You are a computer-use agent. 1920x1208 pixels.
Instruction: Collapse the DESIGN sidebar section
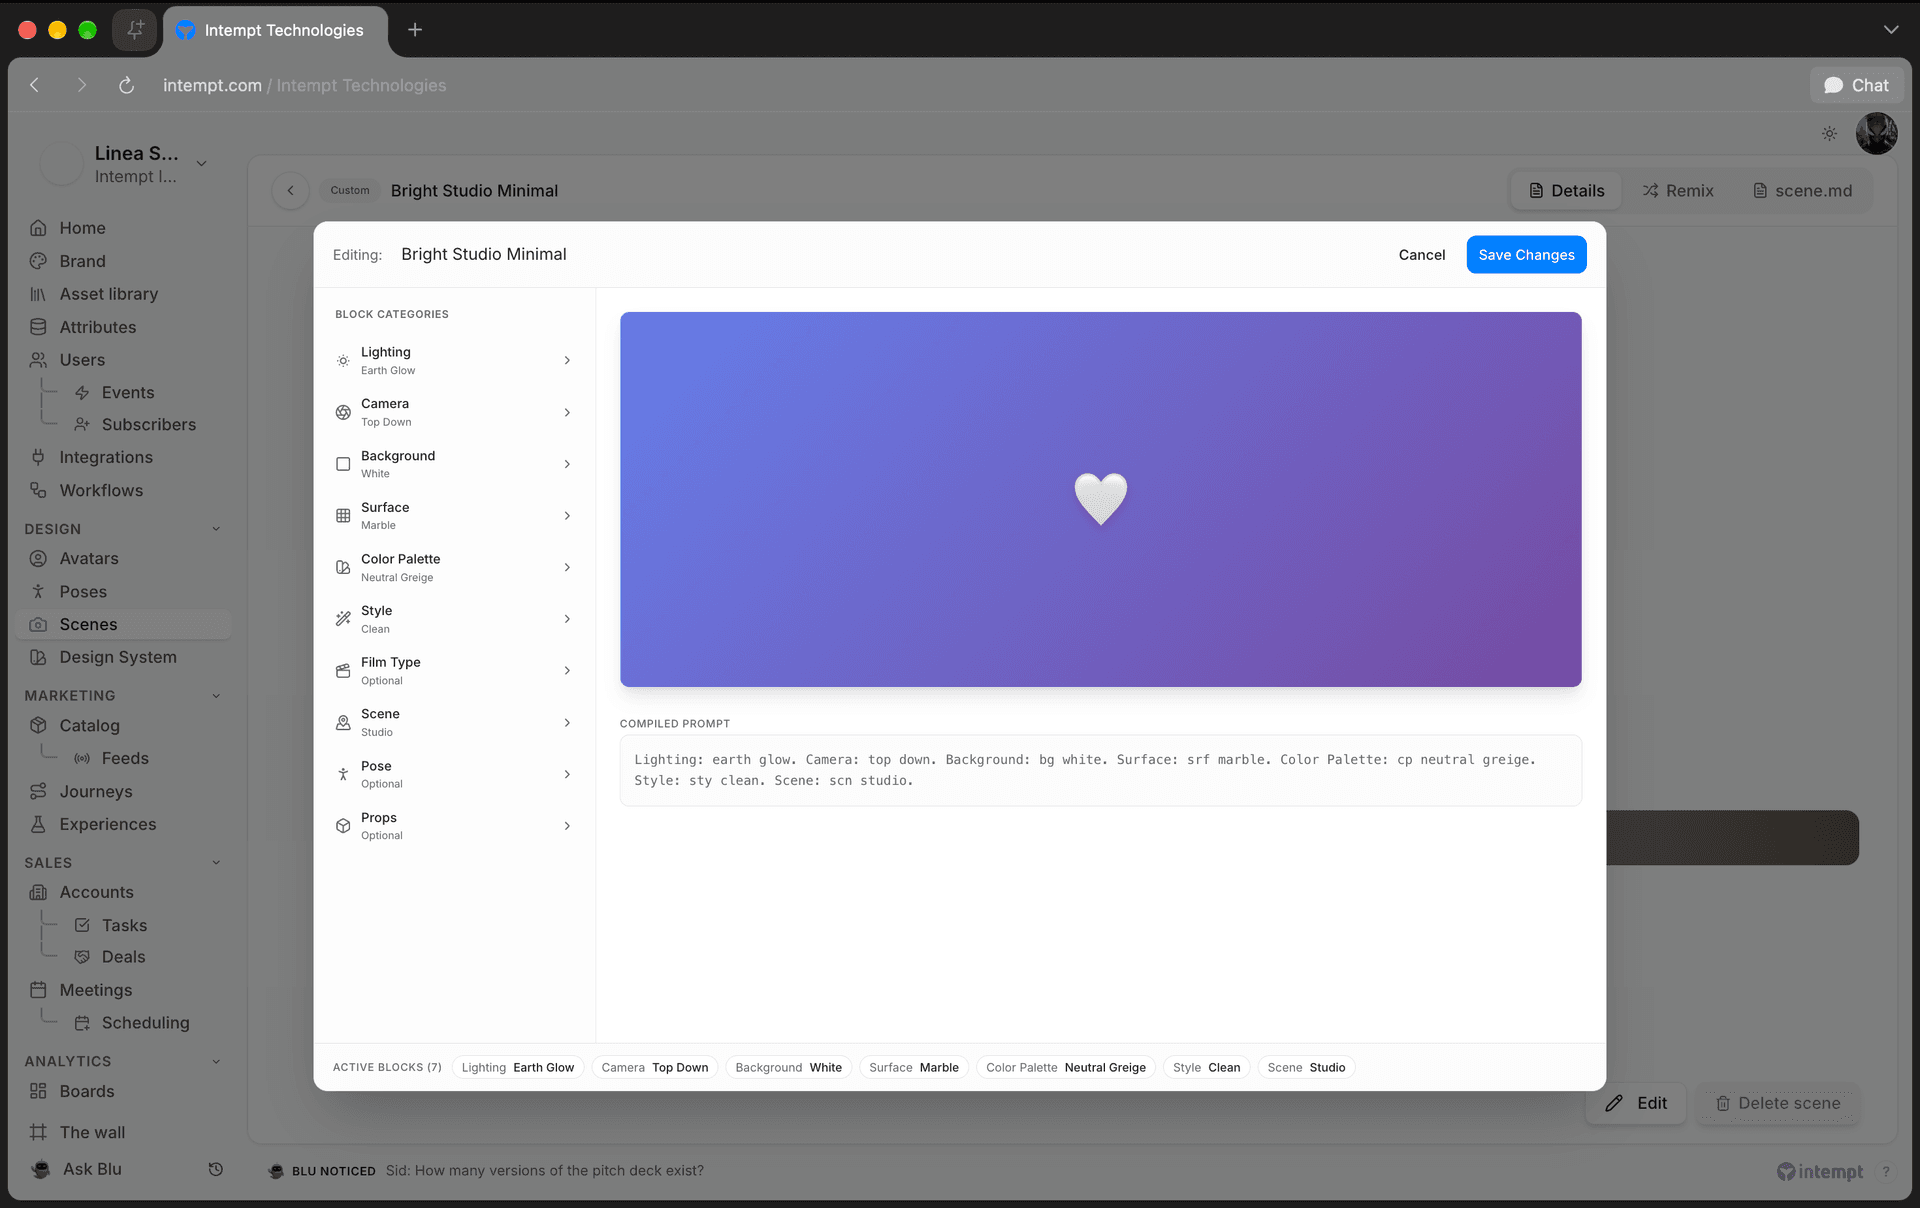click(216, 529)
